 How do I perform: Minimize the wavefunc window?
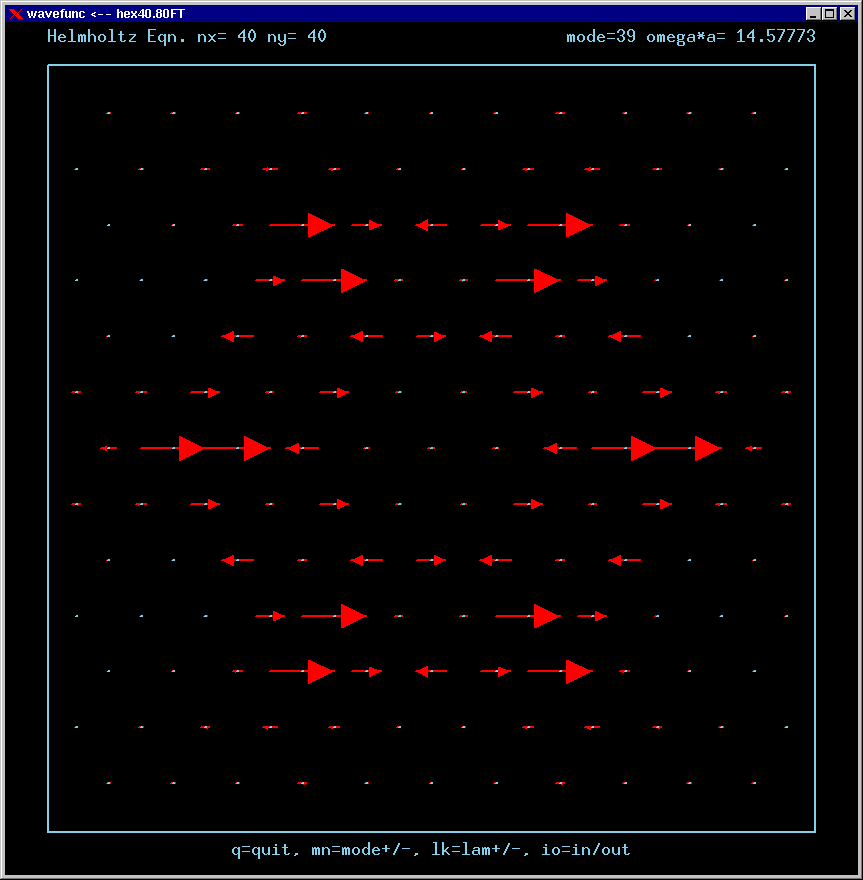click(813, 14)
